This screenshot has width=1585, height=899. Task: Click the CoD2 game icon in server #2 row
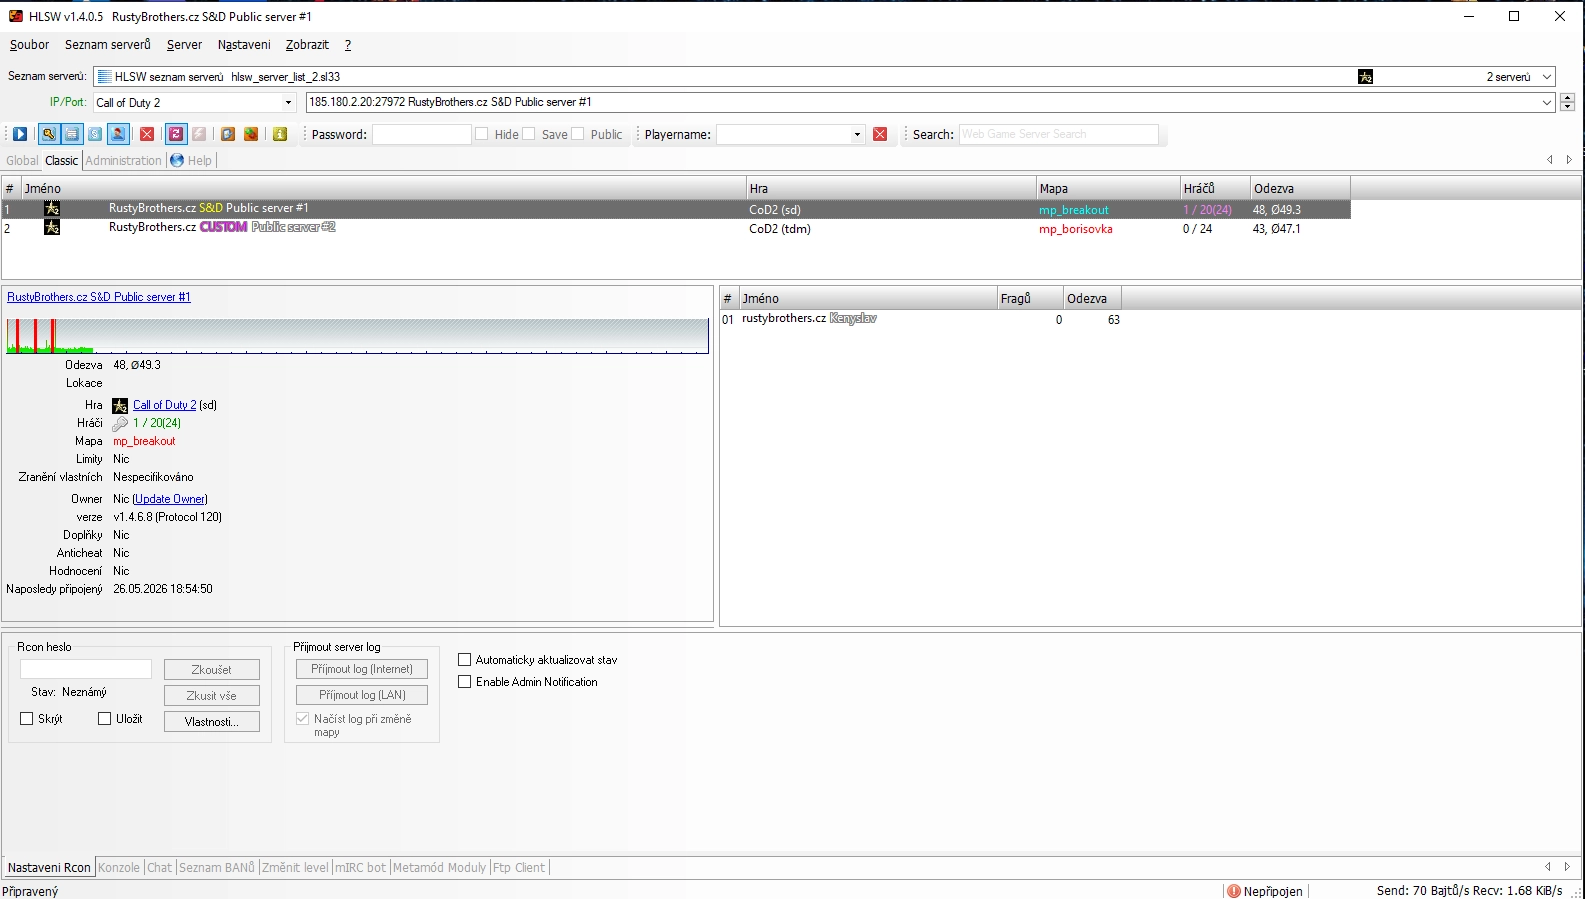click(52, 228)
